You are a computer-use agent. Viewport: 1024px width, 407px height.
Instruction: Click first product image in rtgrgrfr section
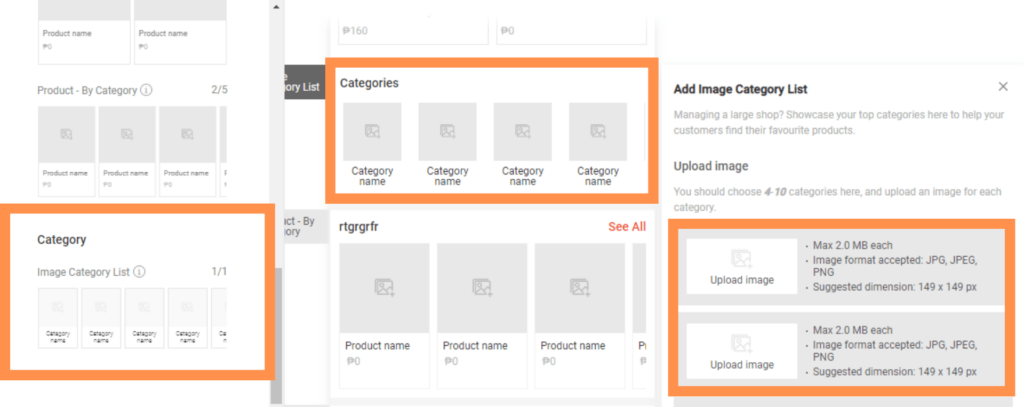pyautogui.click(x=384, y=288)
